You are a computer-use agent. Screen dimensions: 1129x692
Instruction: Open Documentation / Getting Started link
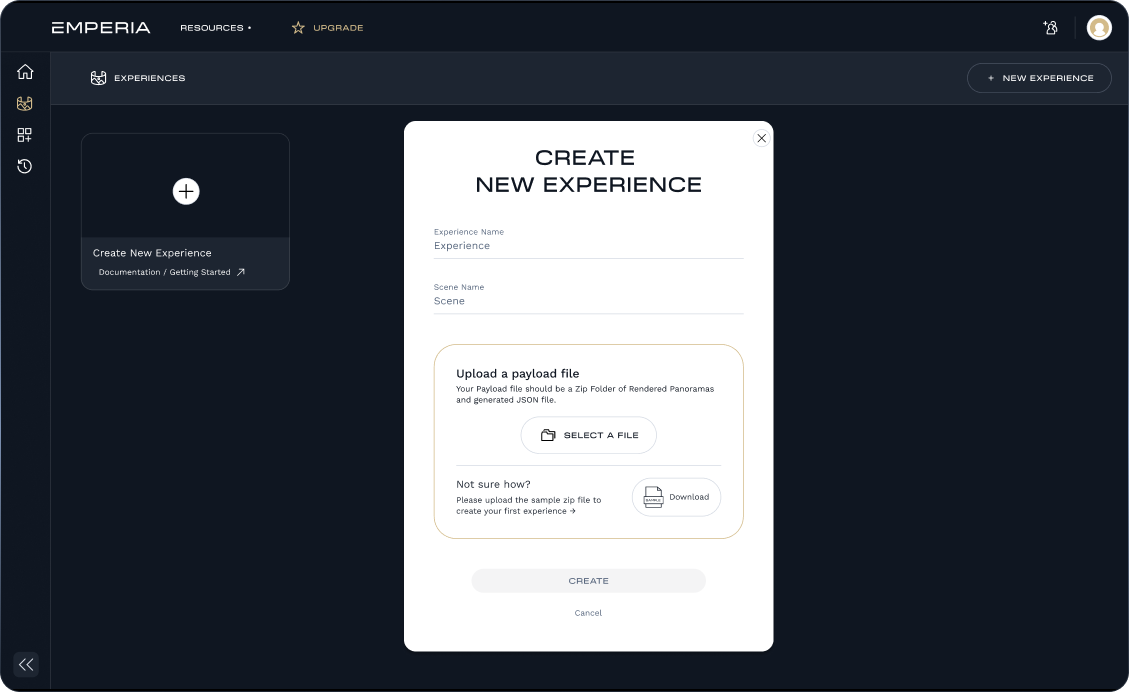coord(171,272)
